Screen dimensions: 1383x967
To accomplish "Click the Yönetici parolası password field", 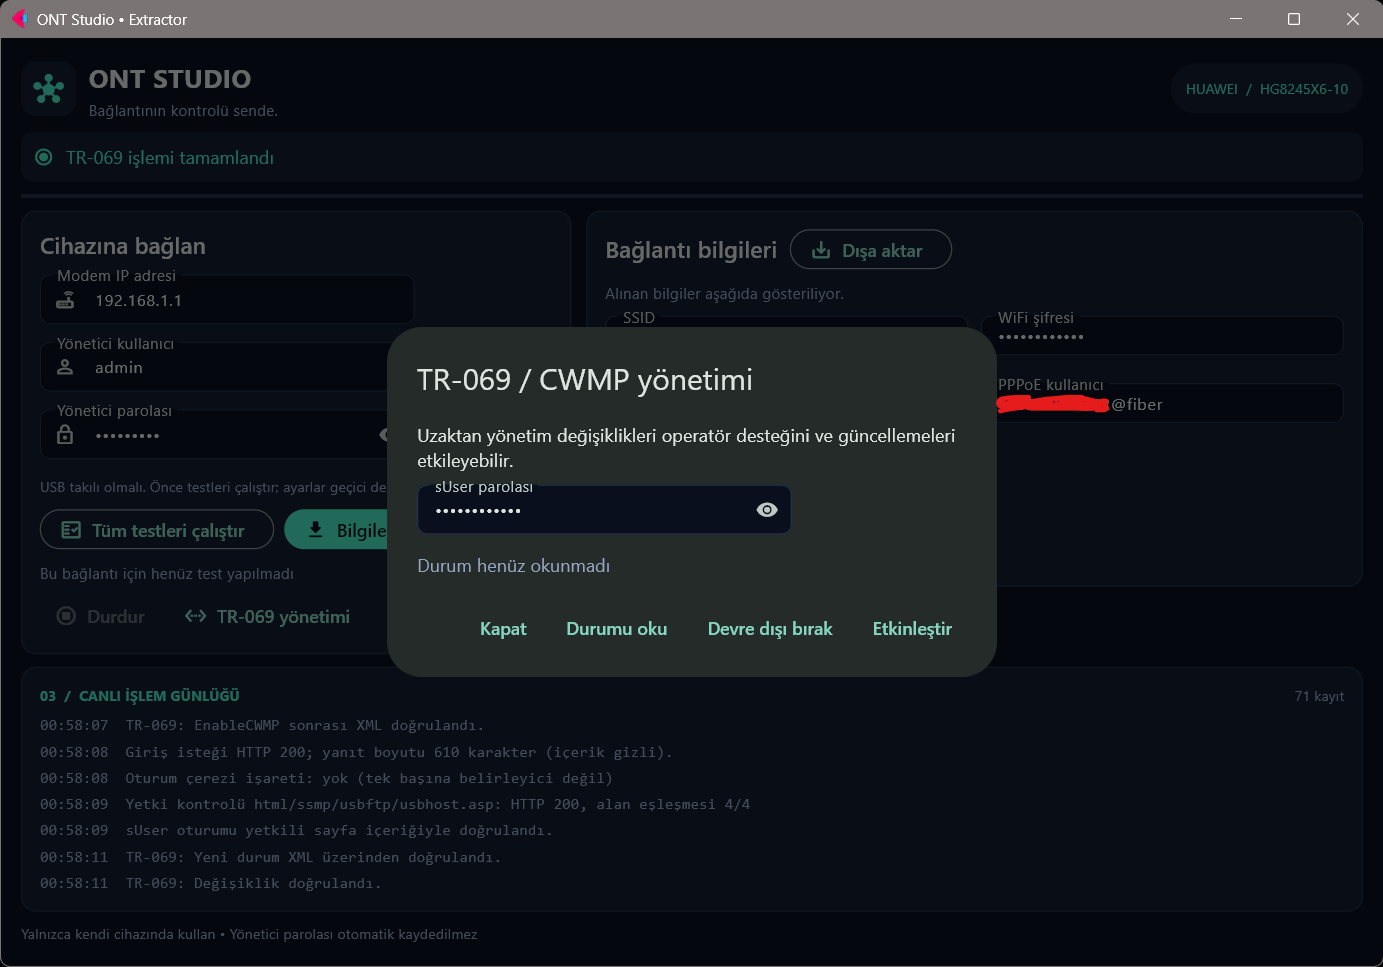I will click(214, 435).
